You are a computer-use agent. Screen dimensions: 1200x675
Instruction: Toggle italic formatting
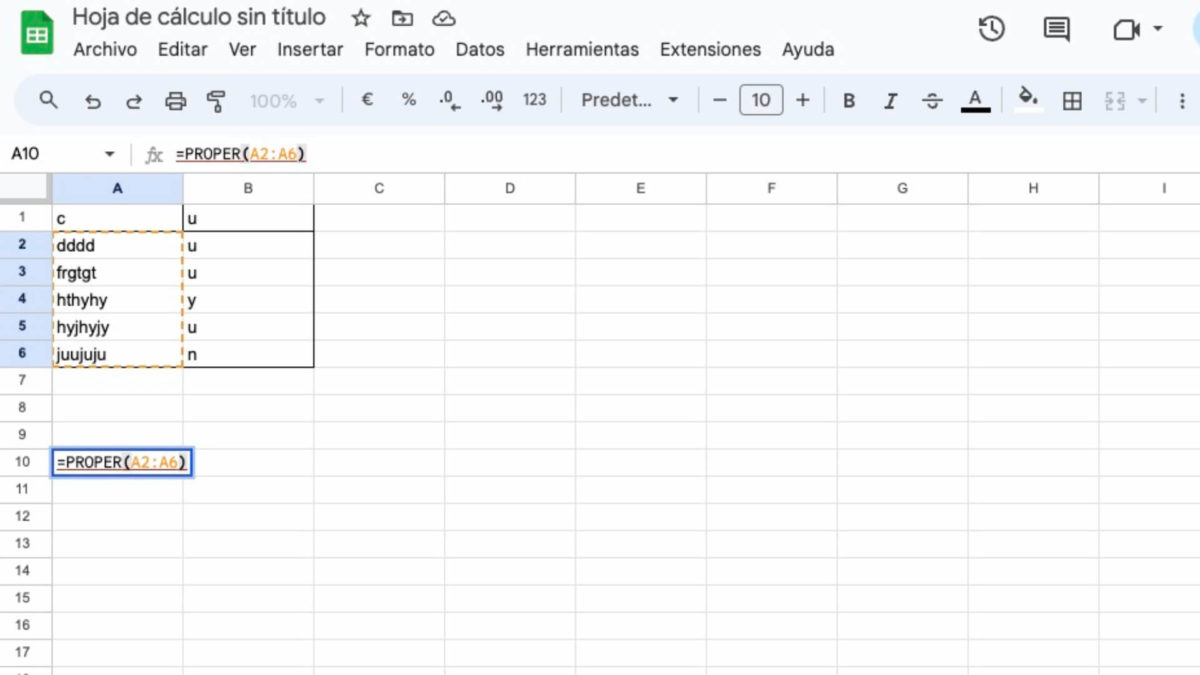pos(890,101)
